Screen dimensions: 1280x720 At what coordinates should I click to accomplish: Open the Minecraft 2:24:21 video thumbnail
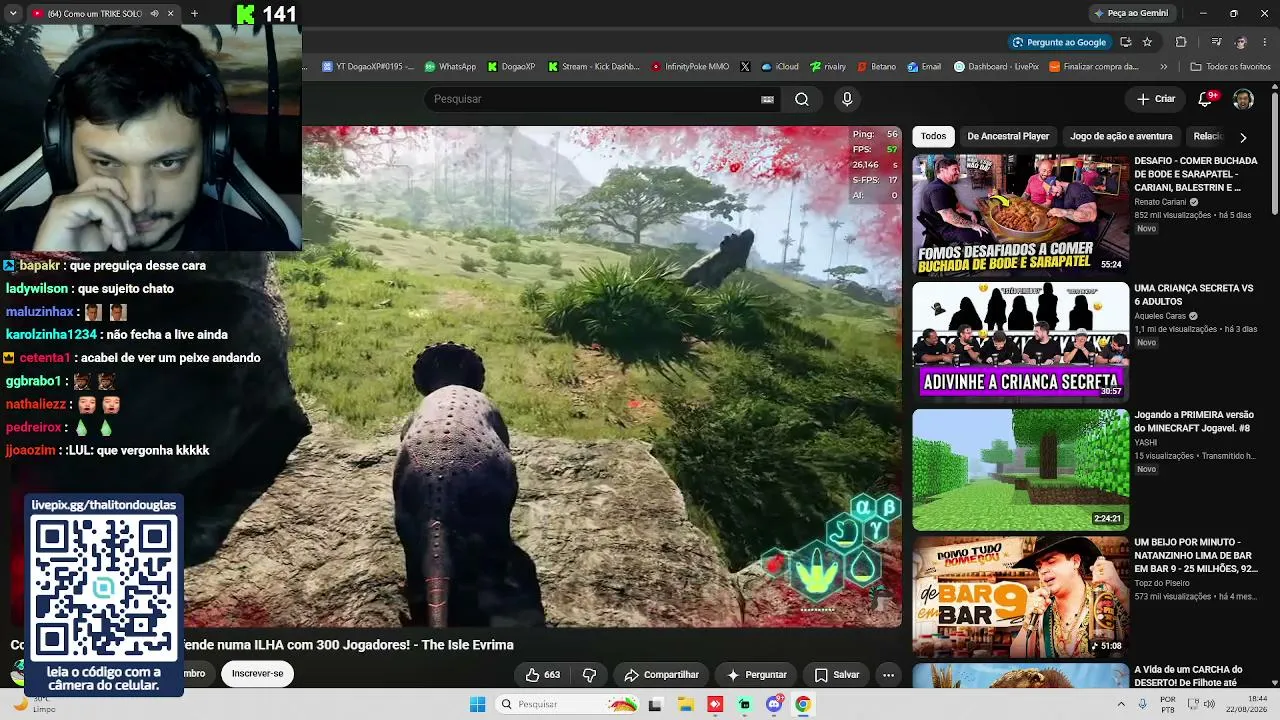1020,469
